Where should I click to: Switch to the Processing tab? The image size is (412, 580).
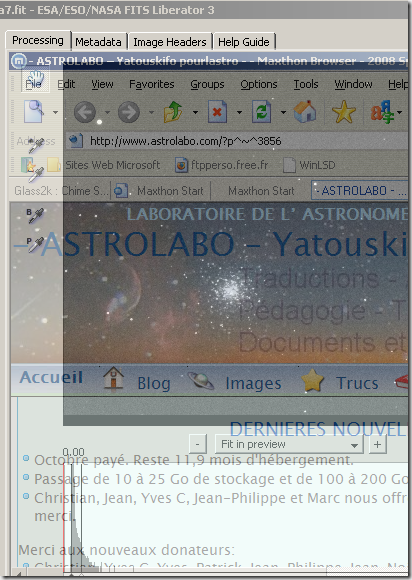[38, 40]
